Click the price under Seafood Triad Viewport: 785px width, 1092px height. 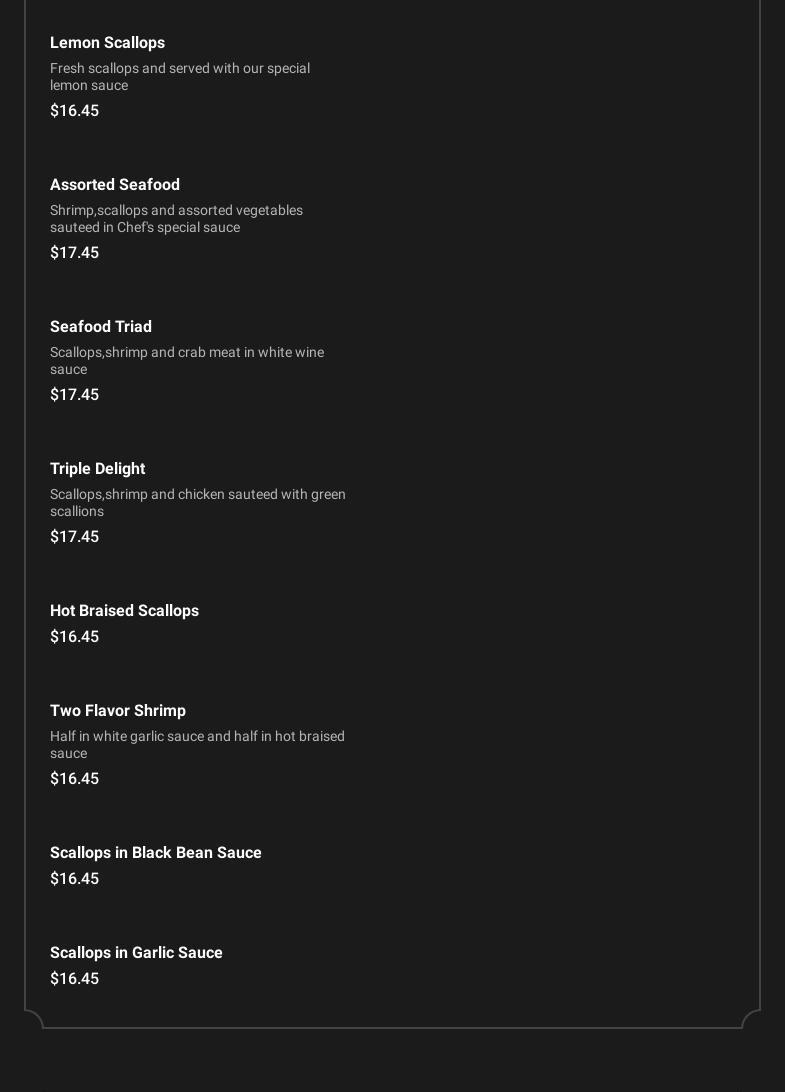pos(74,395)
